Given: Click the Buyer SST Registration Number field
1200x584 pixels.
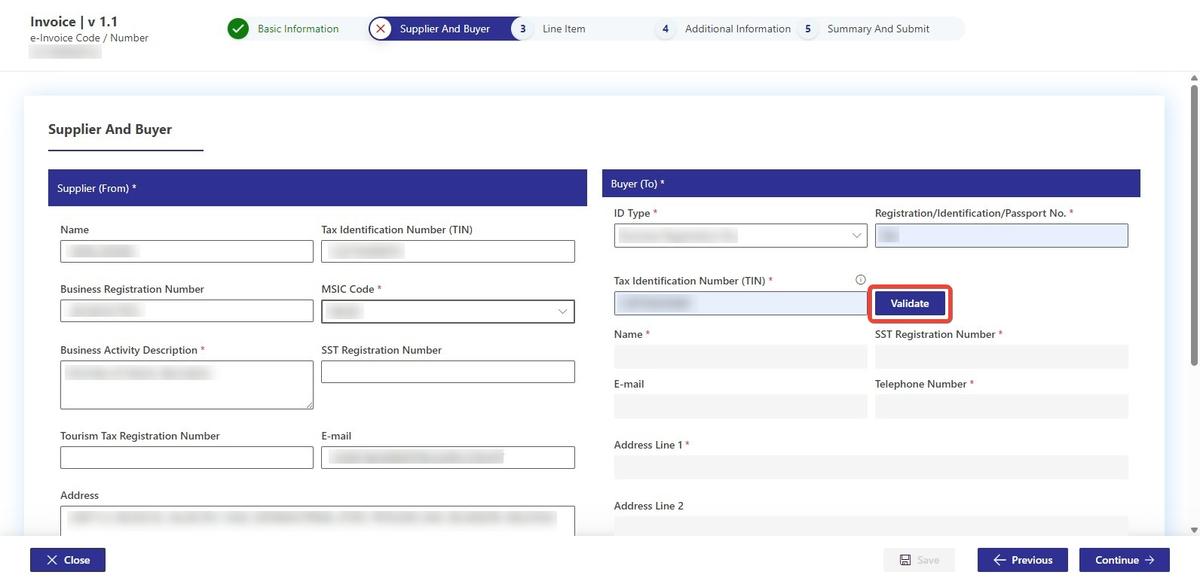Looking at the screenshot, I should click(x=1001, y=357).
